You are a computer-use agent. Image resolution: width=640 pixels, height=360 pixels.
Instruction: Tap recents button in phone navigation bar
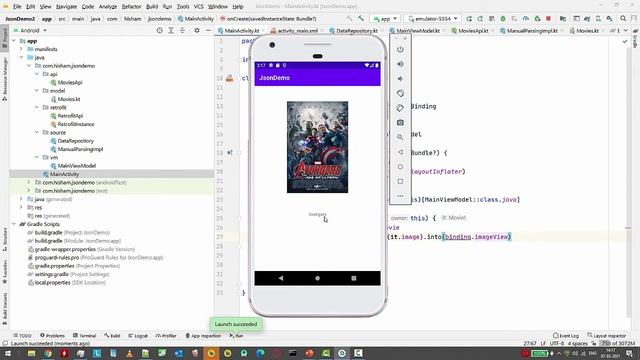[x=353, y=278]
